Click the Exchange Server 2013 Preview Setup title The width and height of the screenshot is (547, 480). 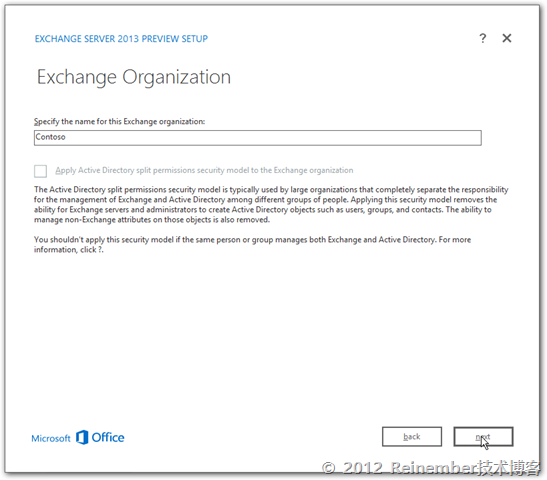click(x=121, y=39)
